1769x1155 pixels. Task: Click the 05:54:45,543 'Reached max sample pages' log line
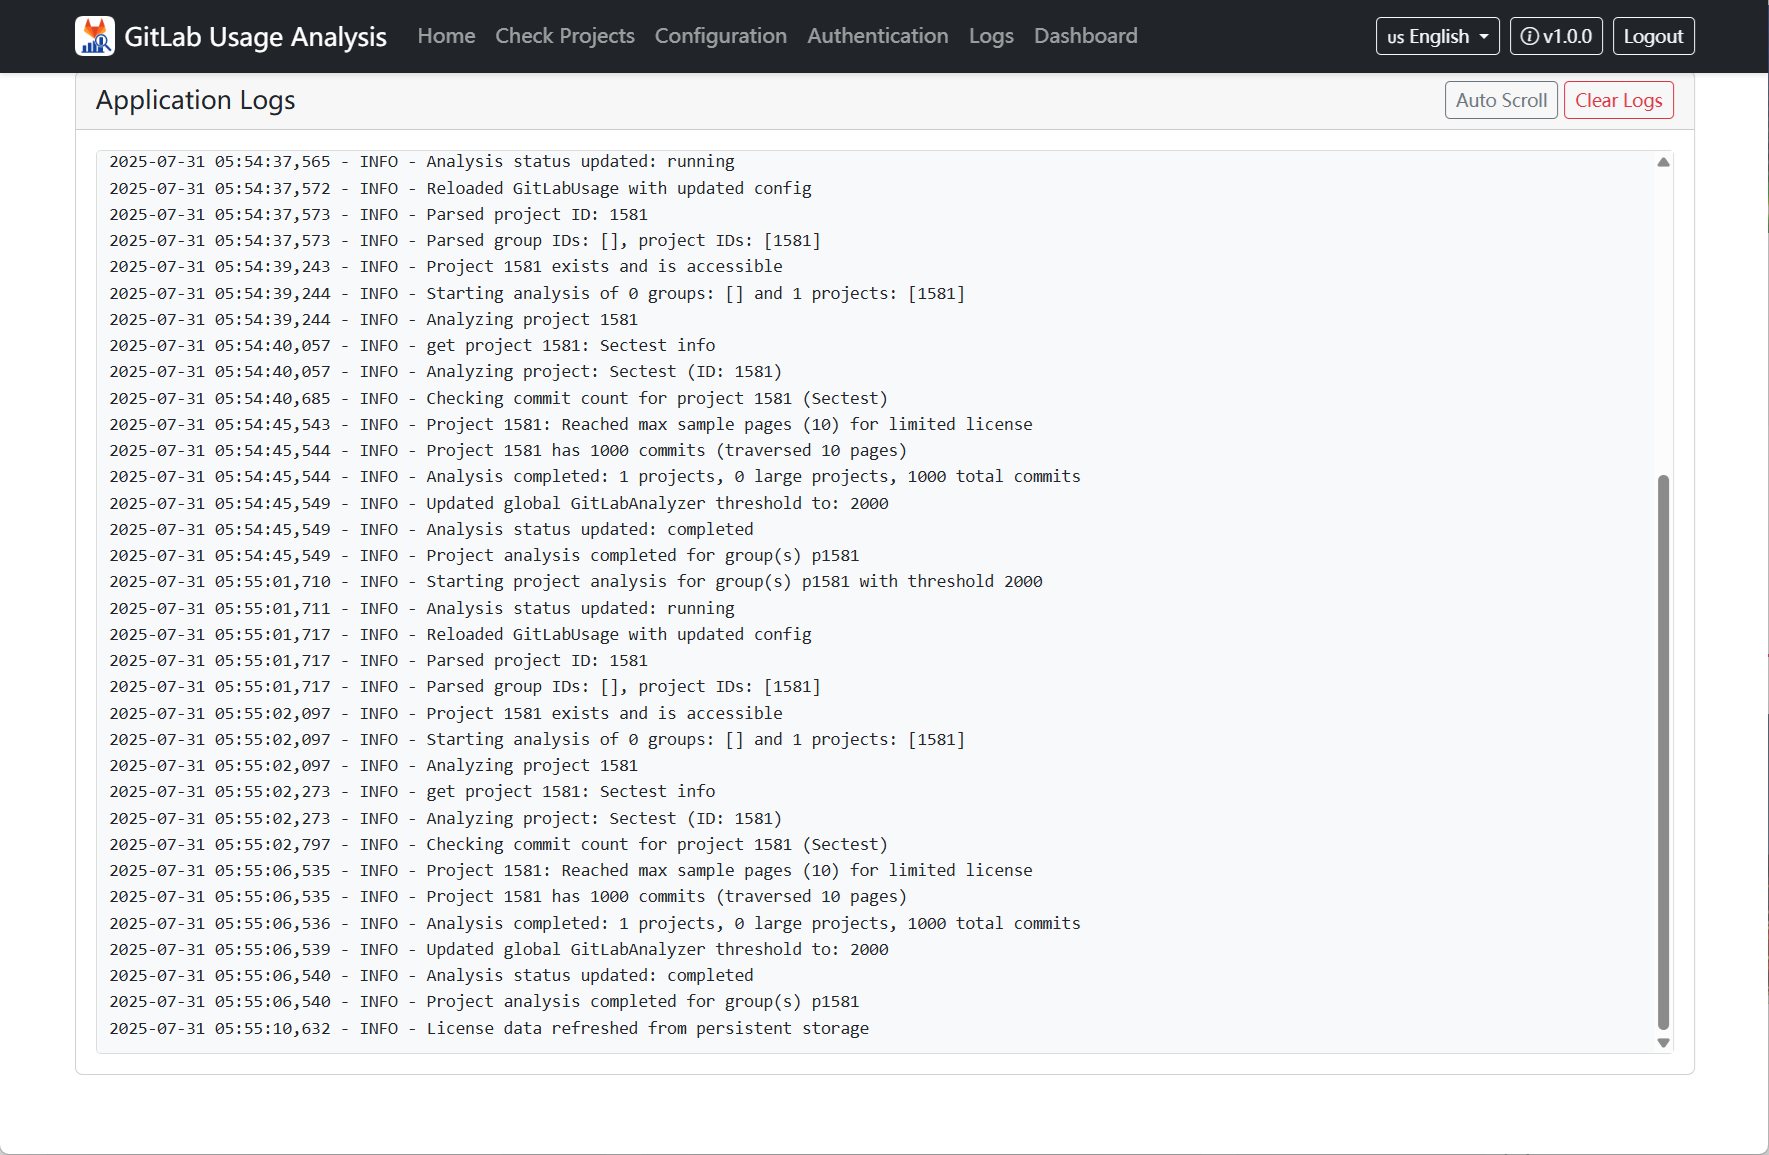pos(571,424)
